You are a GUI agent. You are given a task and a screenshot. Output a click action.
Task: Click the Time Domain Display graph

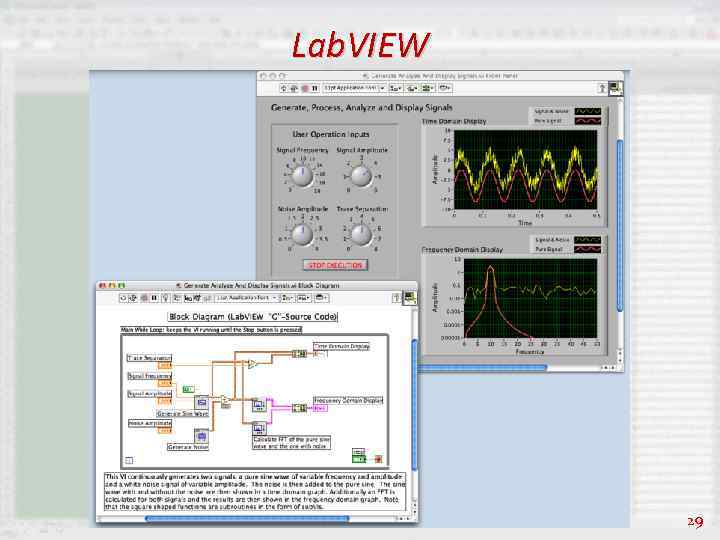coord(526,170)
